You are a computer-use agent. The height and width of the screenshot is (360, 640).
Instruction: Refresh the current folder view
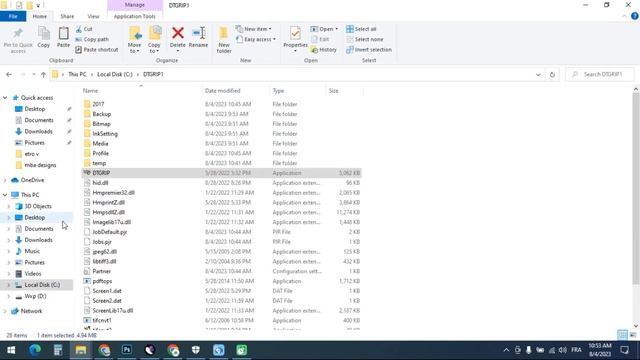click(x=552, y=74)
